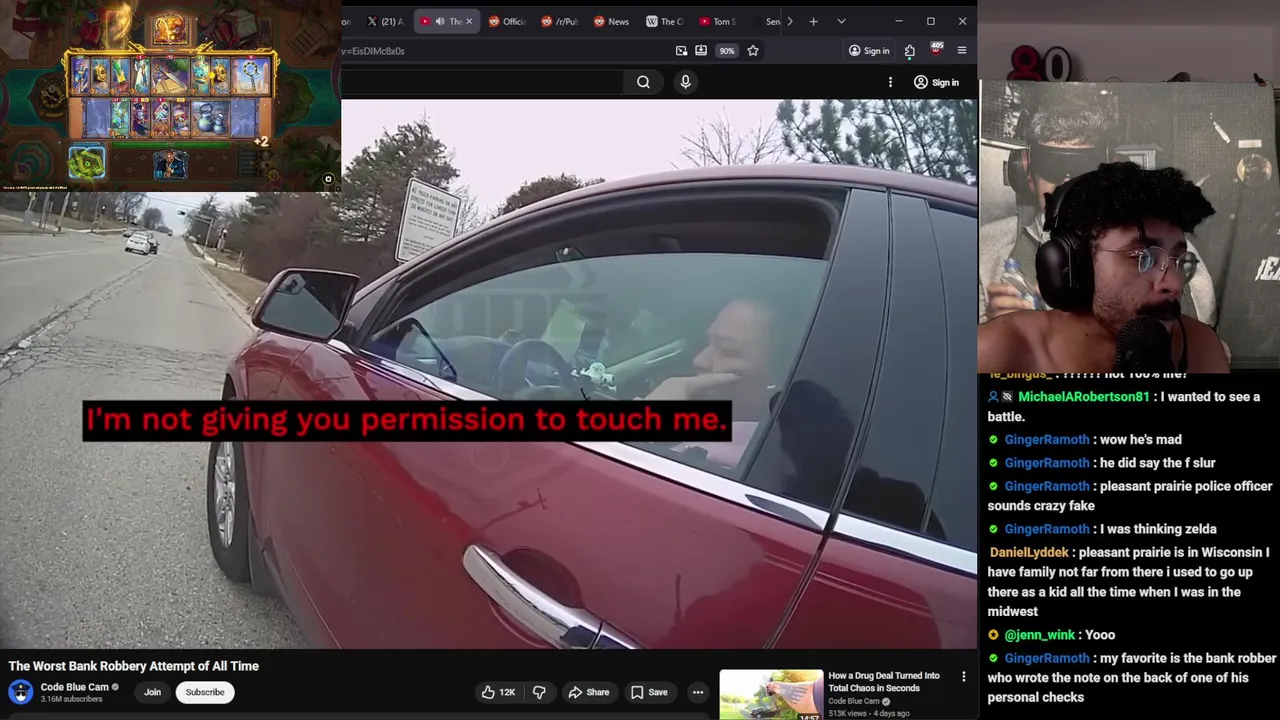
Task: Open YouTube settings three-dot menu
Action: tap(890, 82)
